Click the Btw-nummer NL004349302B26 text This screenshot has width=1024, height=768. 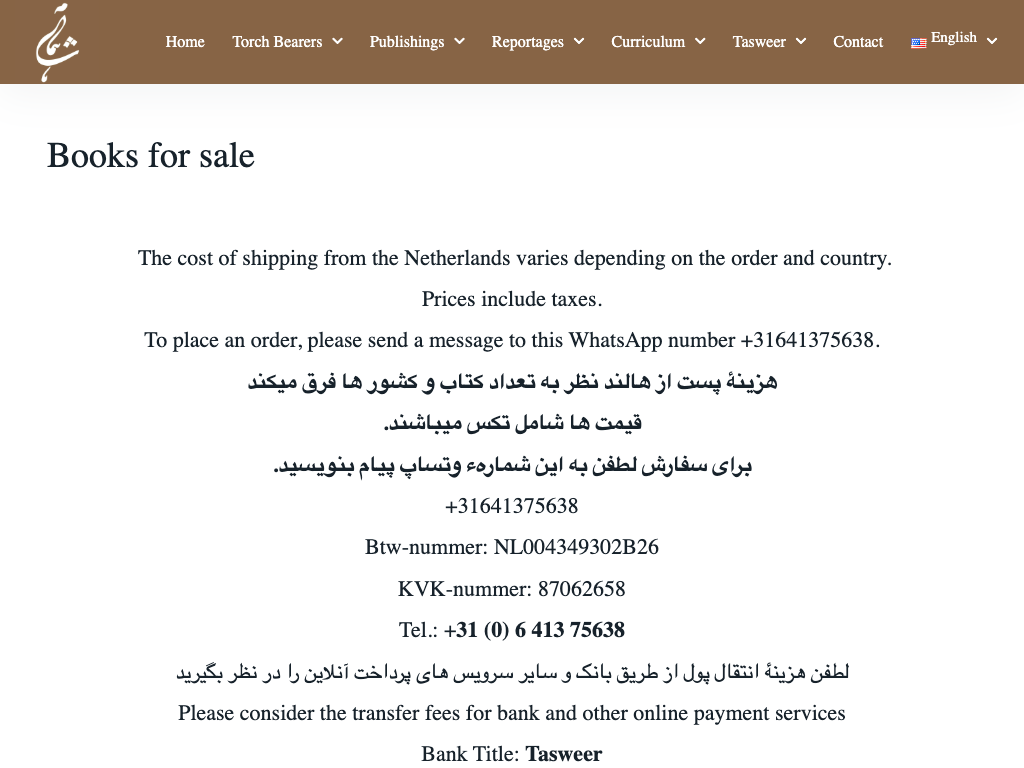(512, 547)
